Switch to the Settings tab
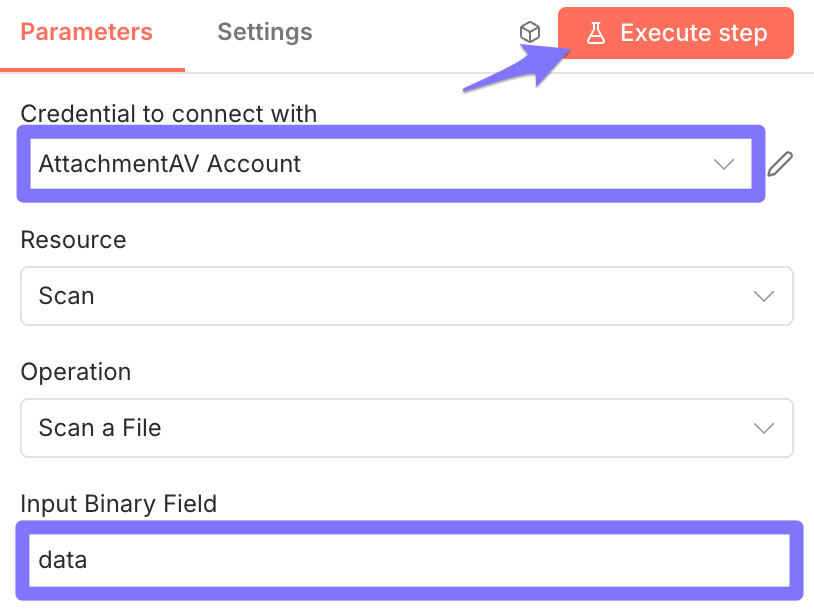The height and width of the screenshot is (616, 814). (x=264, y=31)
